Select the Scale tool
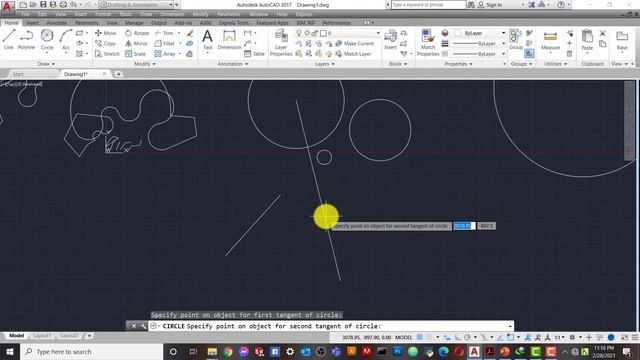640x360 pixels. click(x=136, y=53)
